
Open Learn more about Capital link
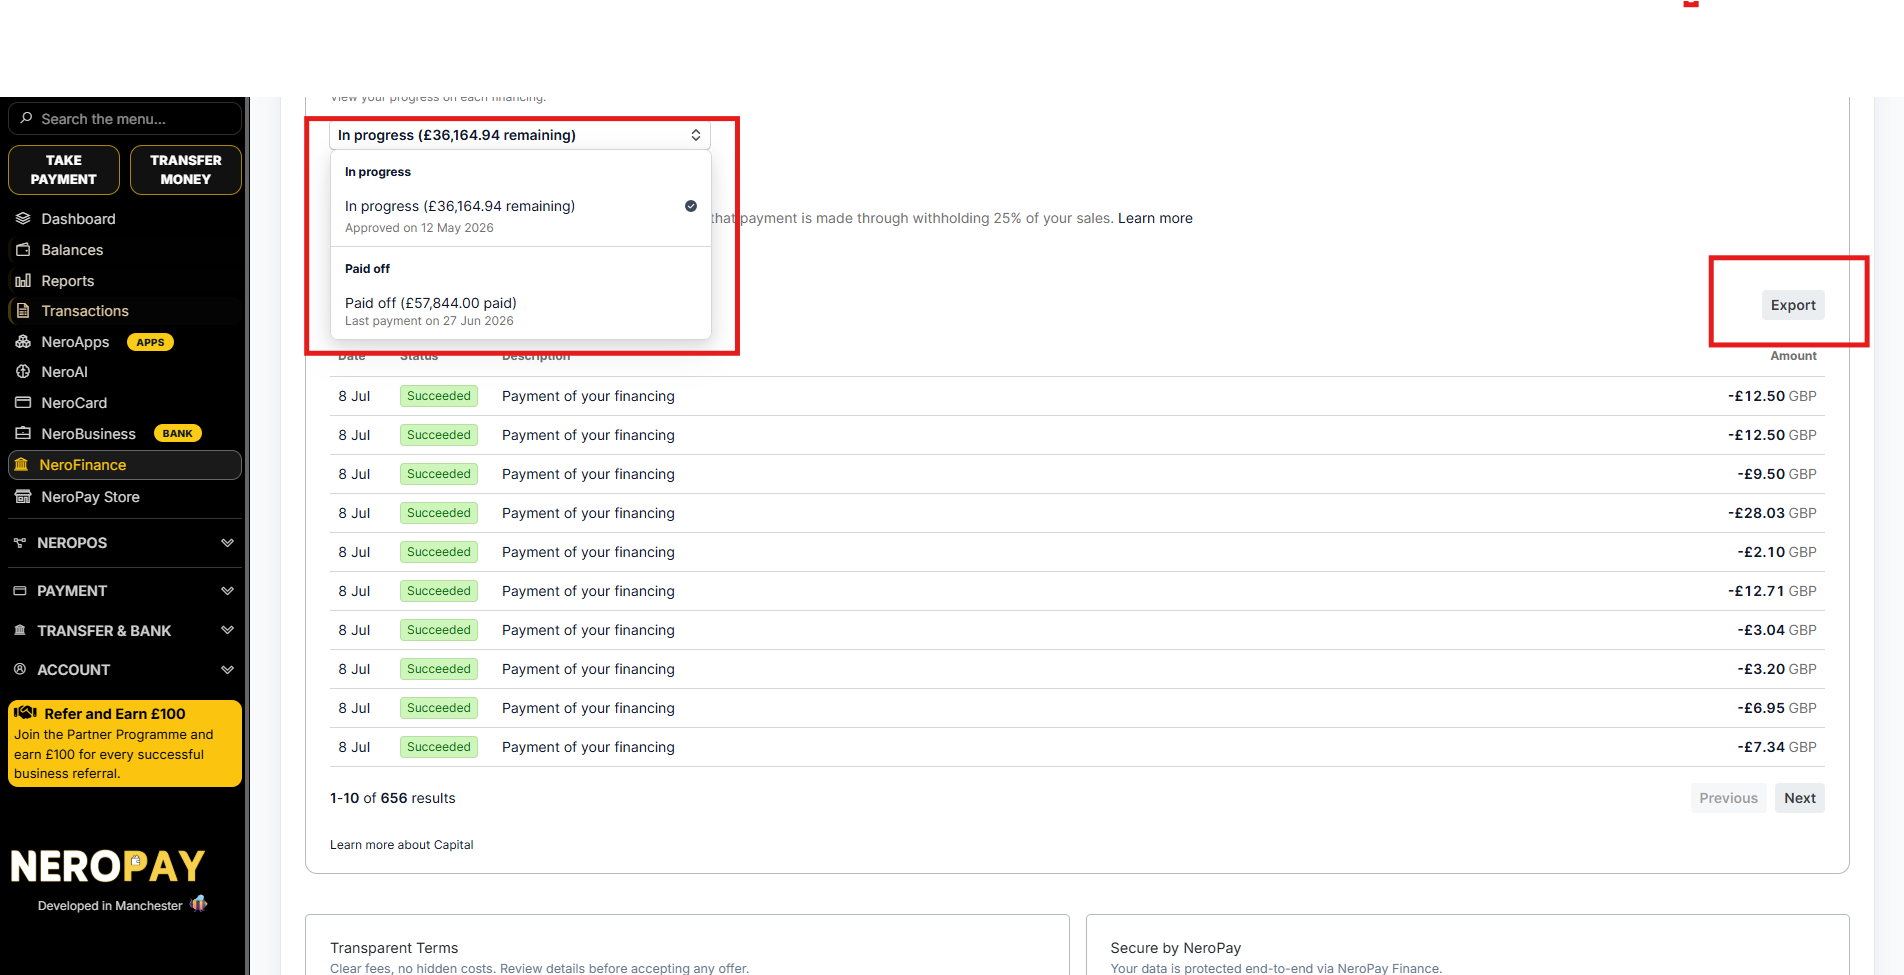tap(402, 845)
